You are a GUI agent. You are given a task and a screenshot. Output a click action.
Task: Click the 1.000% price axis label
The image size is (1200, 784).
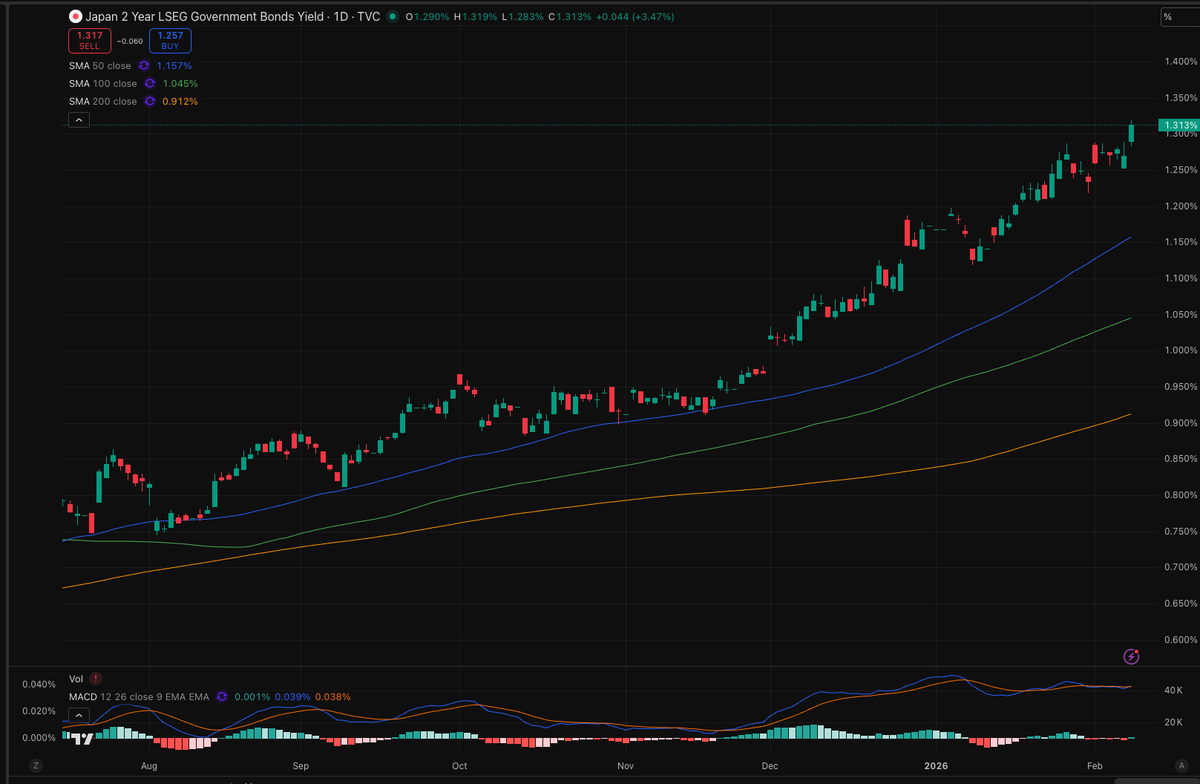point(1181,350)
